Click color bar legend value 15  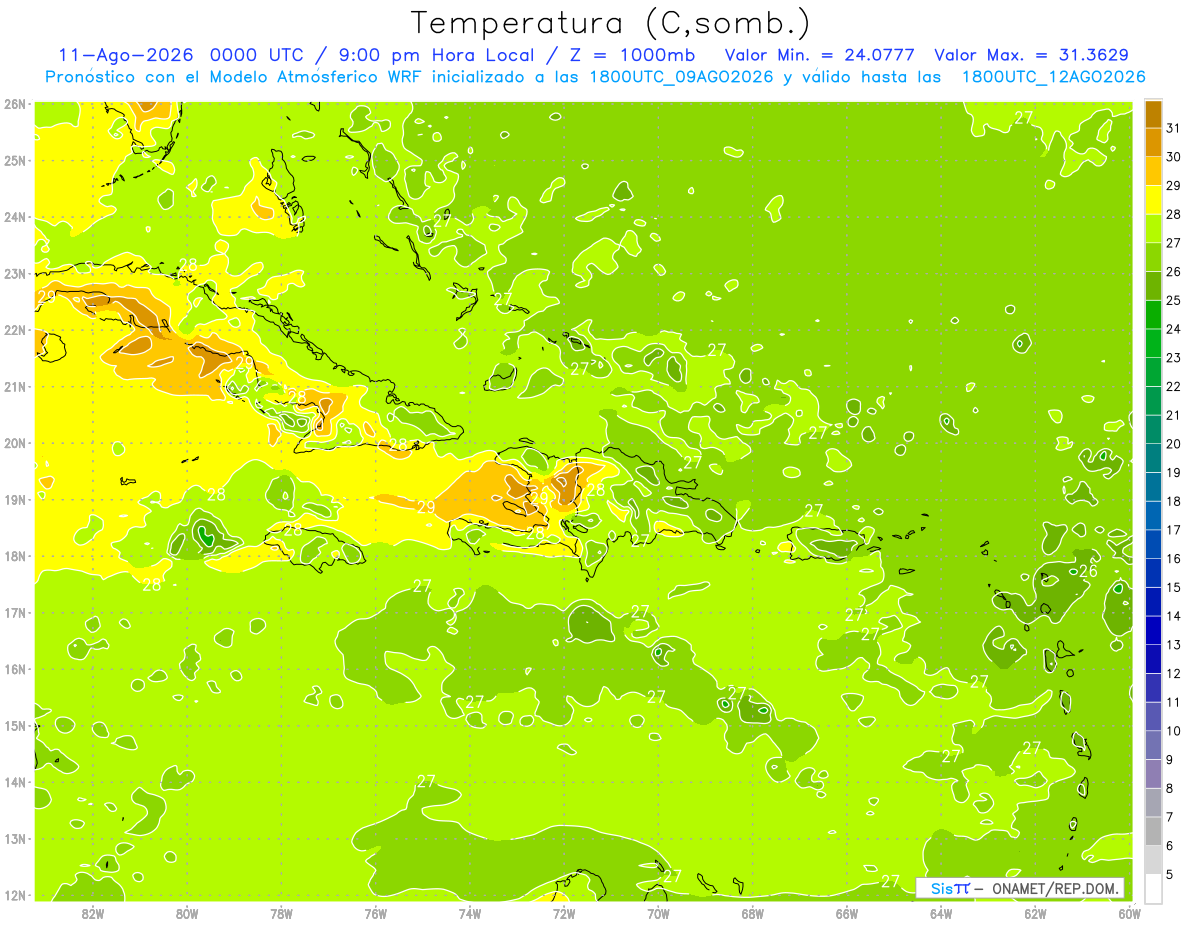click(x=1173, y=587)
